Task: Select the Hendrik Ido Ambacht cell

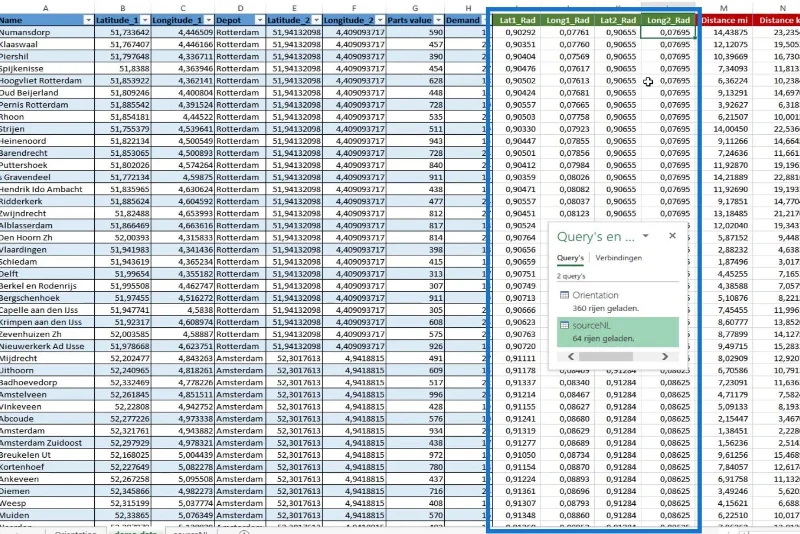Action: [x=47, y=189]
